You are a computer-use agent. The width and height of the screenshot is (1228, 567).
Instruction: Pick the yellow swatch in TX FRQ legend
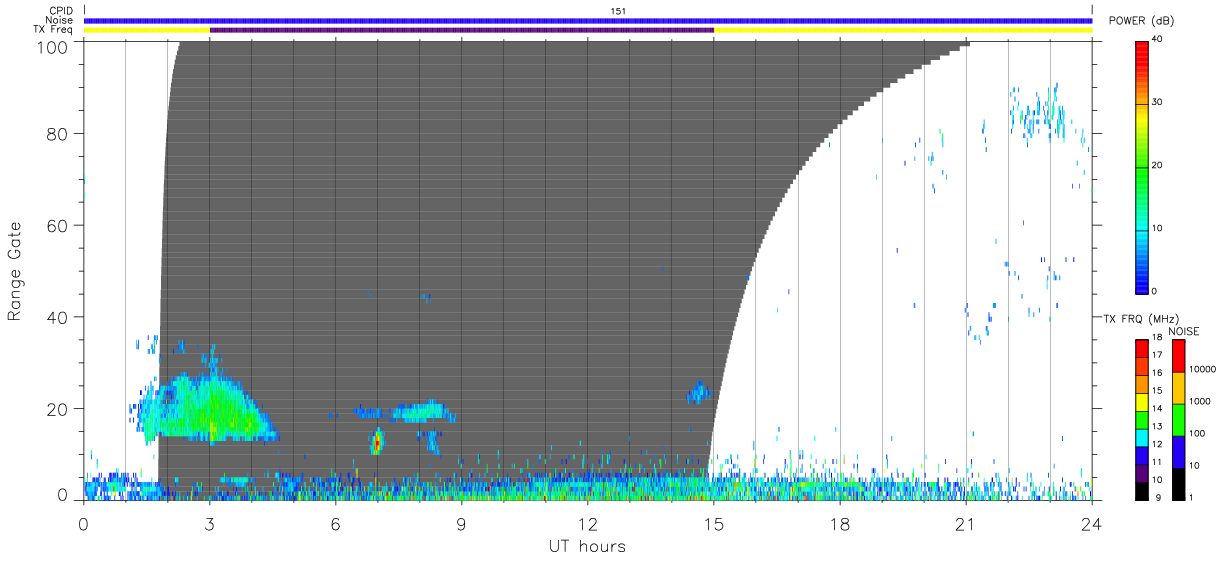pos(1141,402)
